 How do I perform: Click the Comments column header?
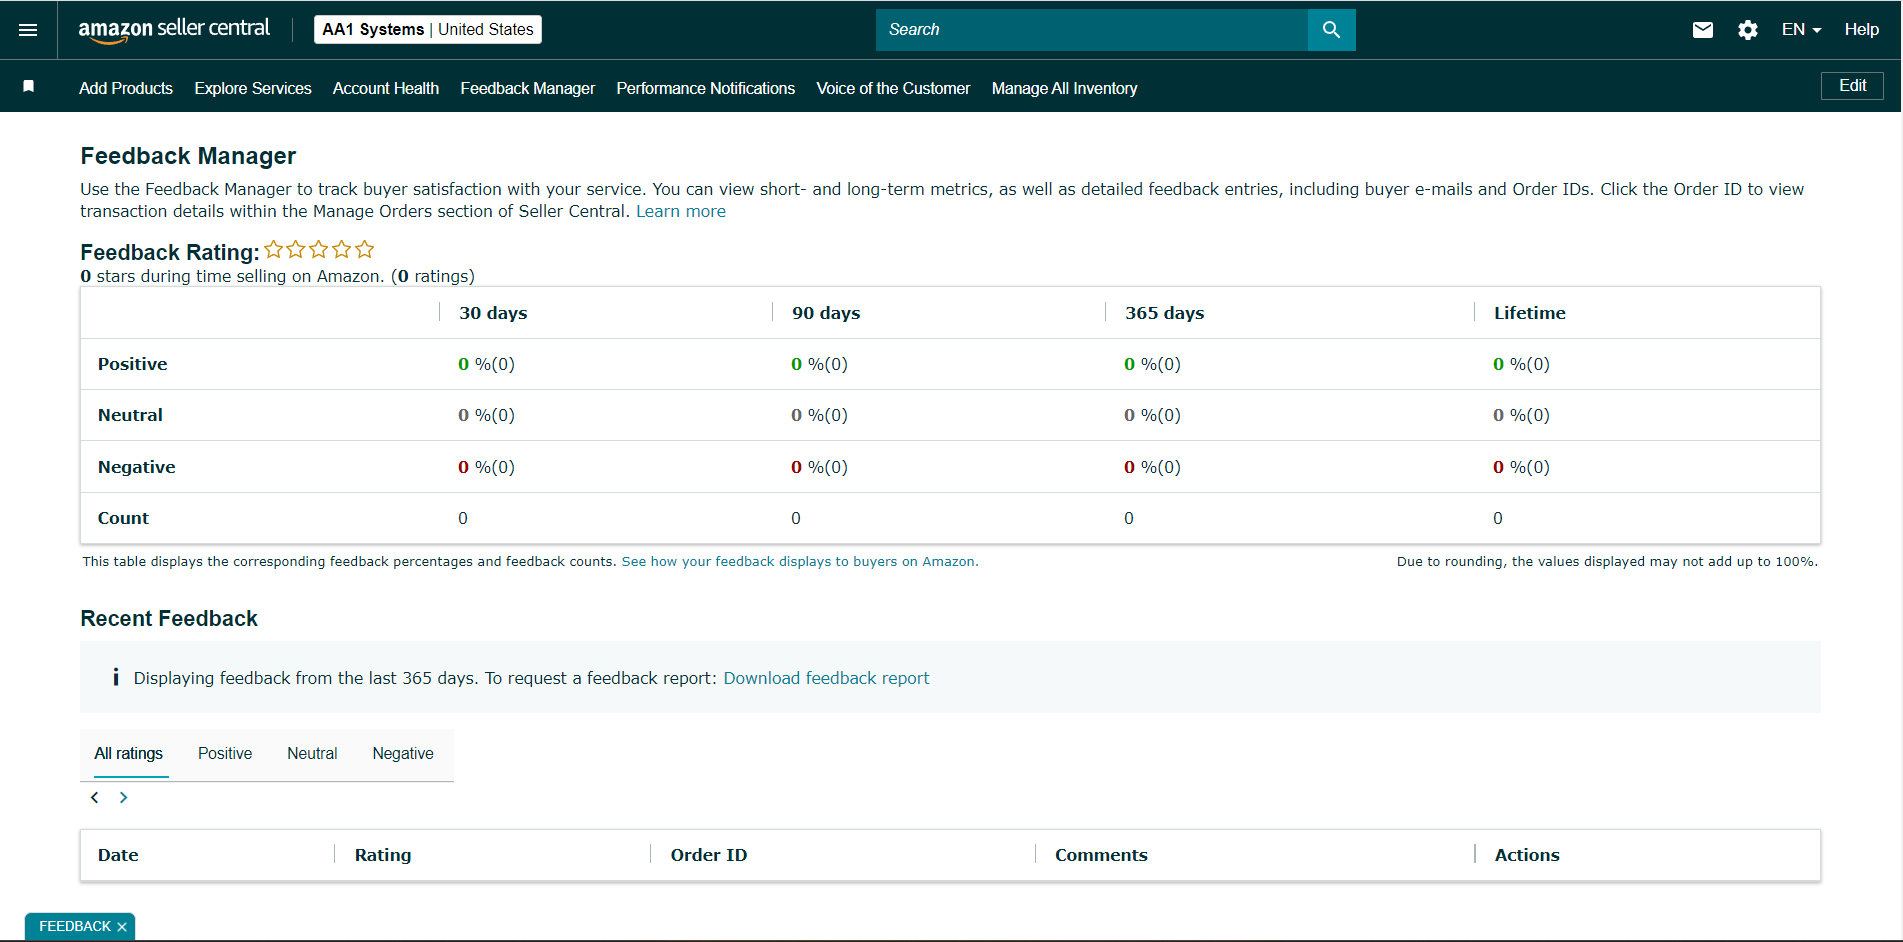[x=1101, y=855]
